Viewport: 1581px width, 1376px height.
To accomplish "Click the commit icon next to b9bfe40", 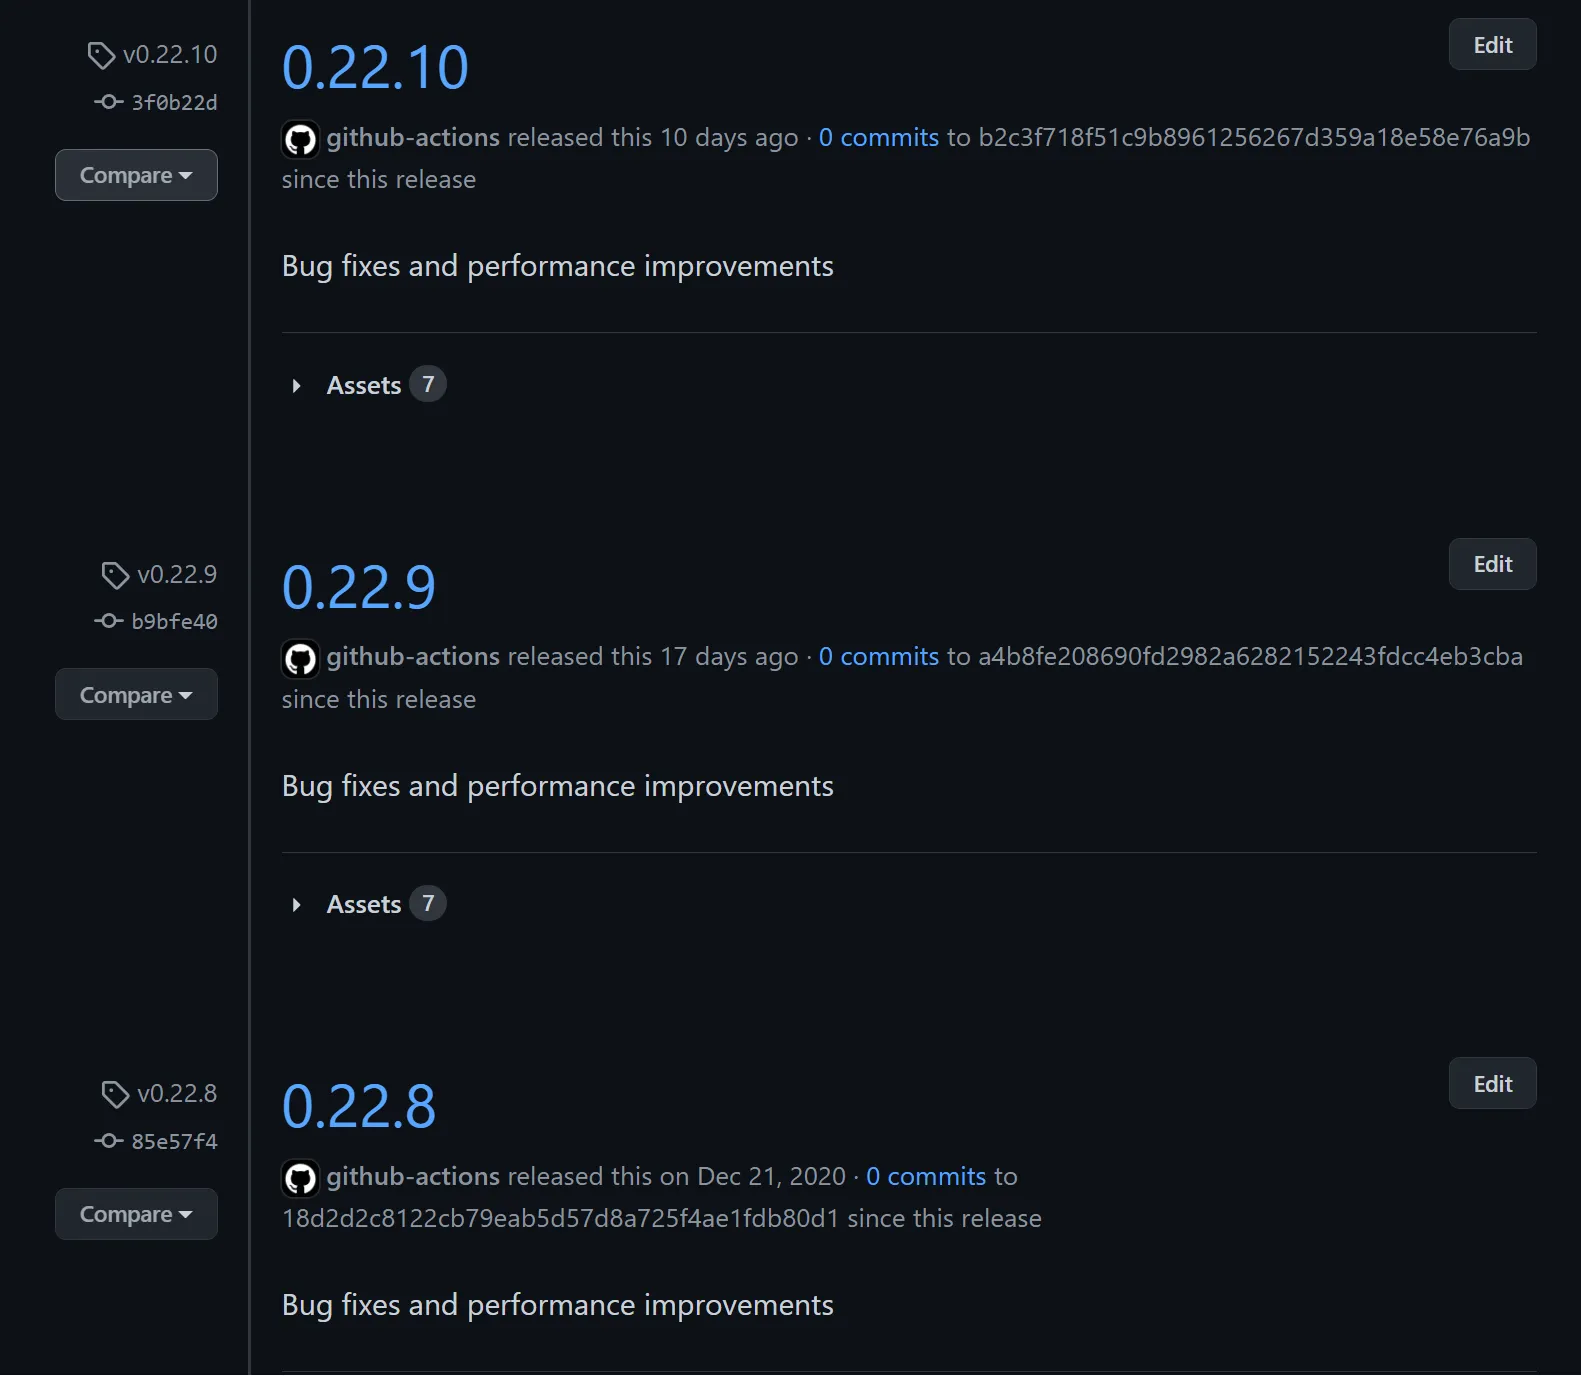I will pos(108,621).
